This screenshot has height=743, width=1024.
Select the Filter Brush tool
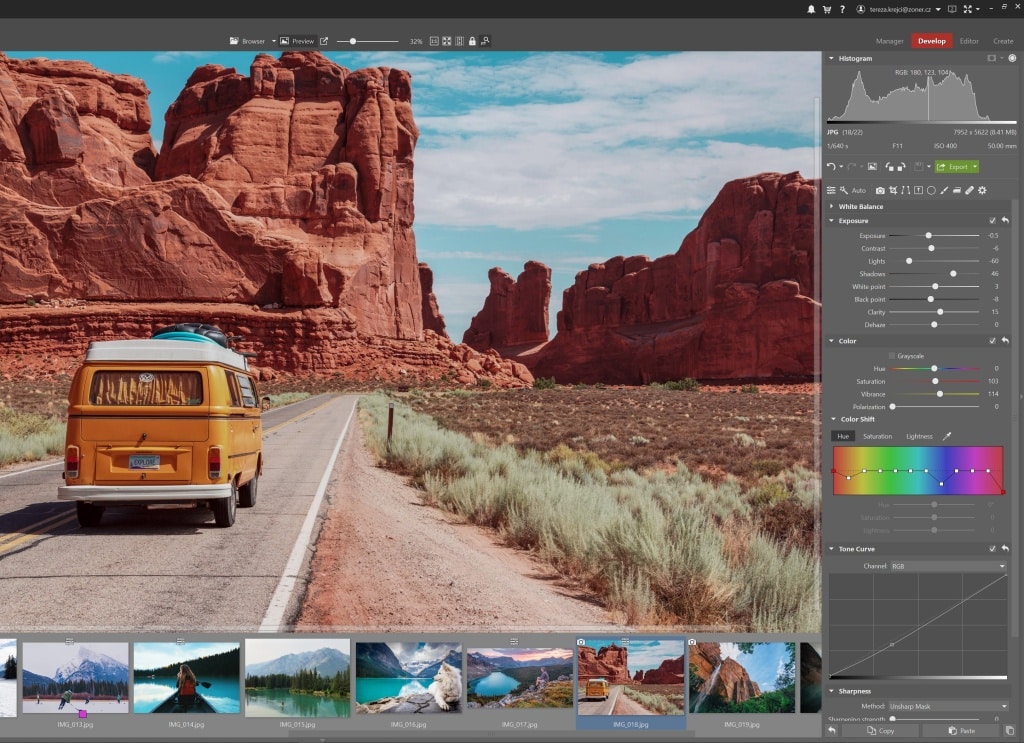tap(944, 190)
